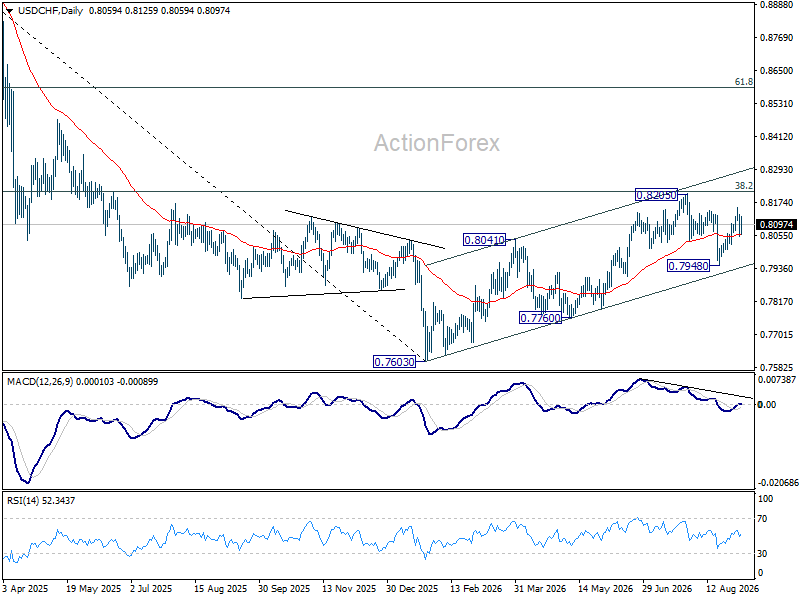Click the 0.82050 price label box
This screenshot has width=800, height=600.
[656, 194]
